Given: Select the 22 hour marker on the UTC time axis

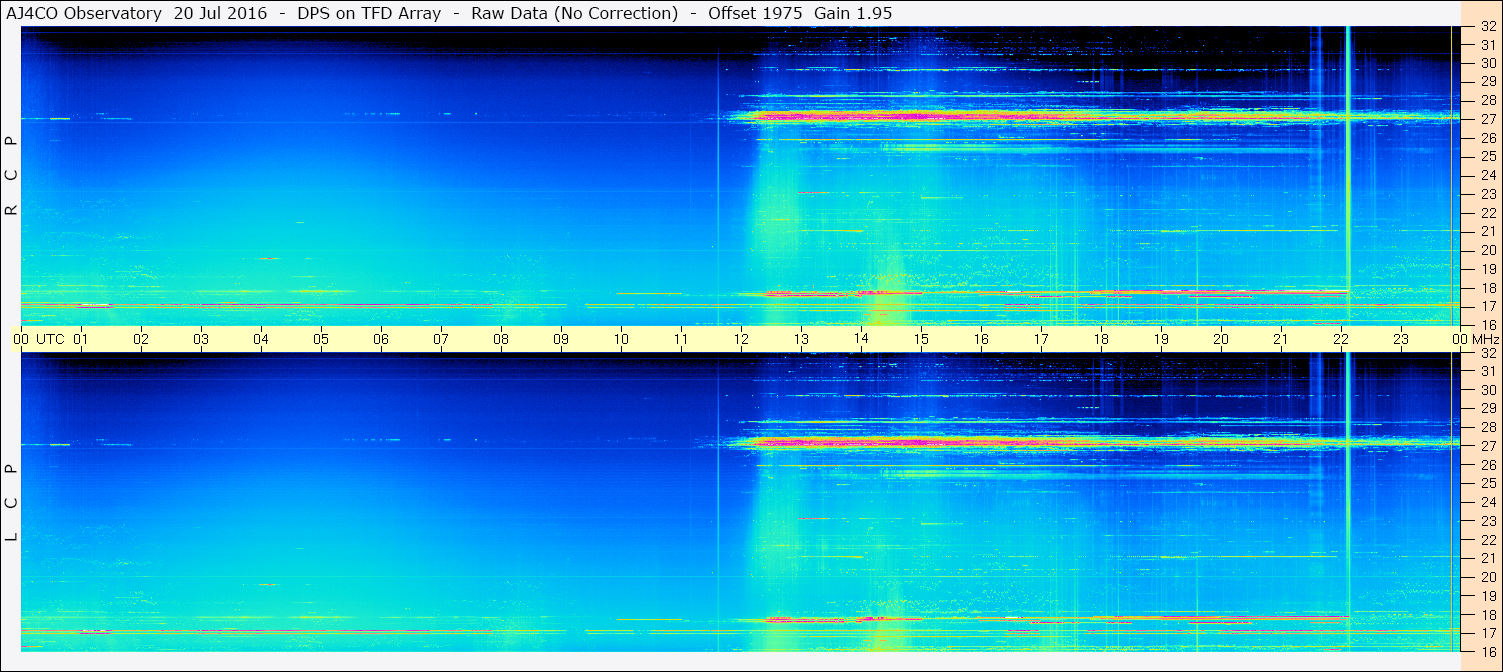Looking at the screenshot, I should [x=1341, y=339].
